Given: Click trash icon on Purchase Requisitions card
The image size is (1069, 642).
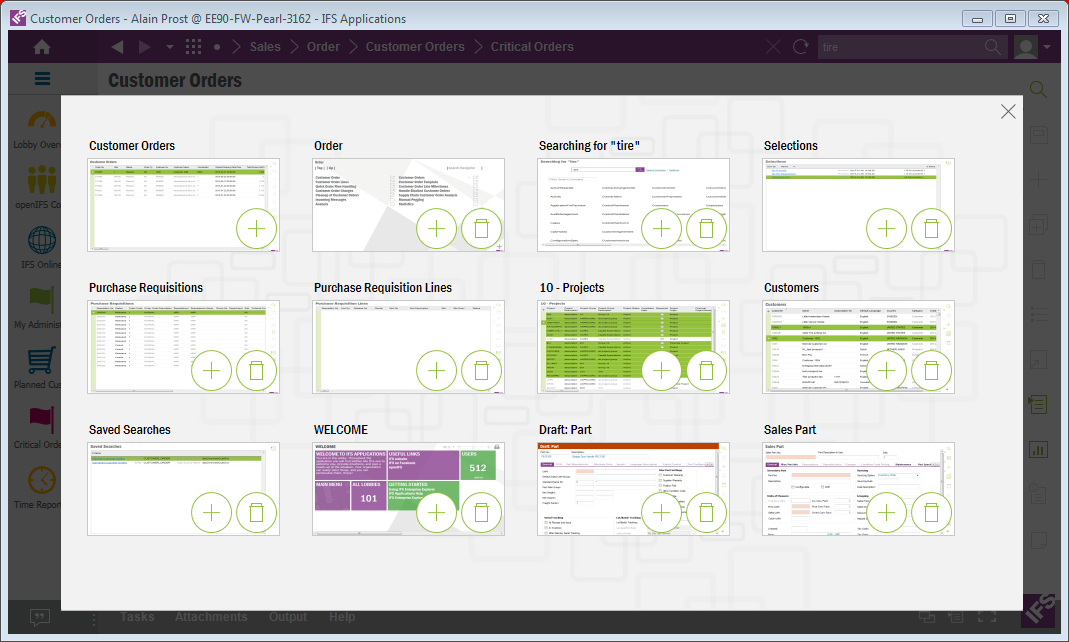Looking at the screenshot, I should [x=256, y=371].
